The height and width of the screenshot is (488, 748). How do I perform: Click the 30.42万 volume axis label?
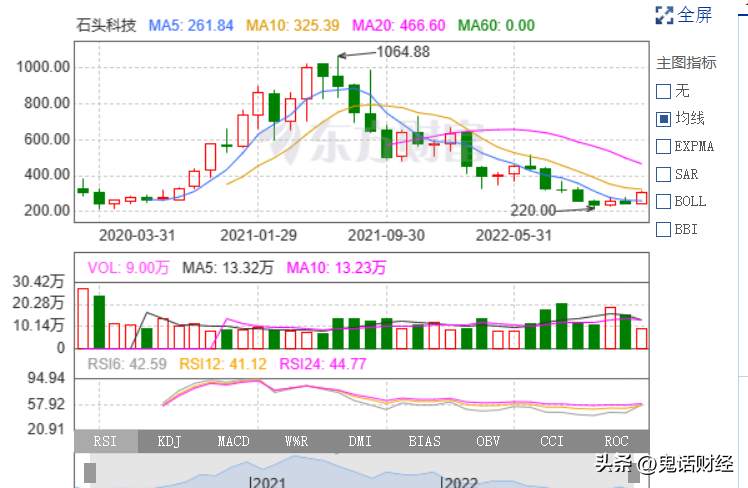click(38, 281)
